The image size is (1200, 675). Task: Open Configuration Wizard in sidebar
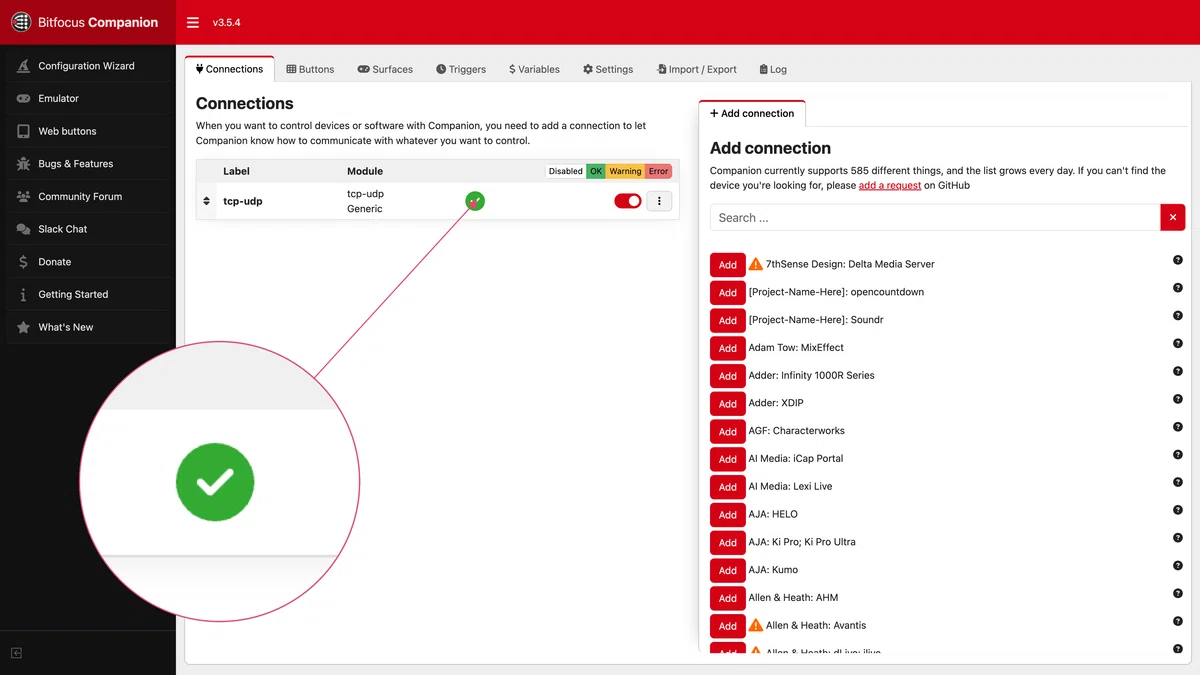click(88, 66)
